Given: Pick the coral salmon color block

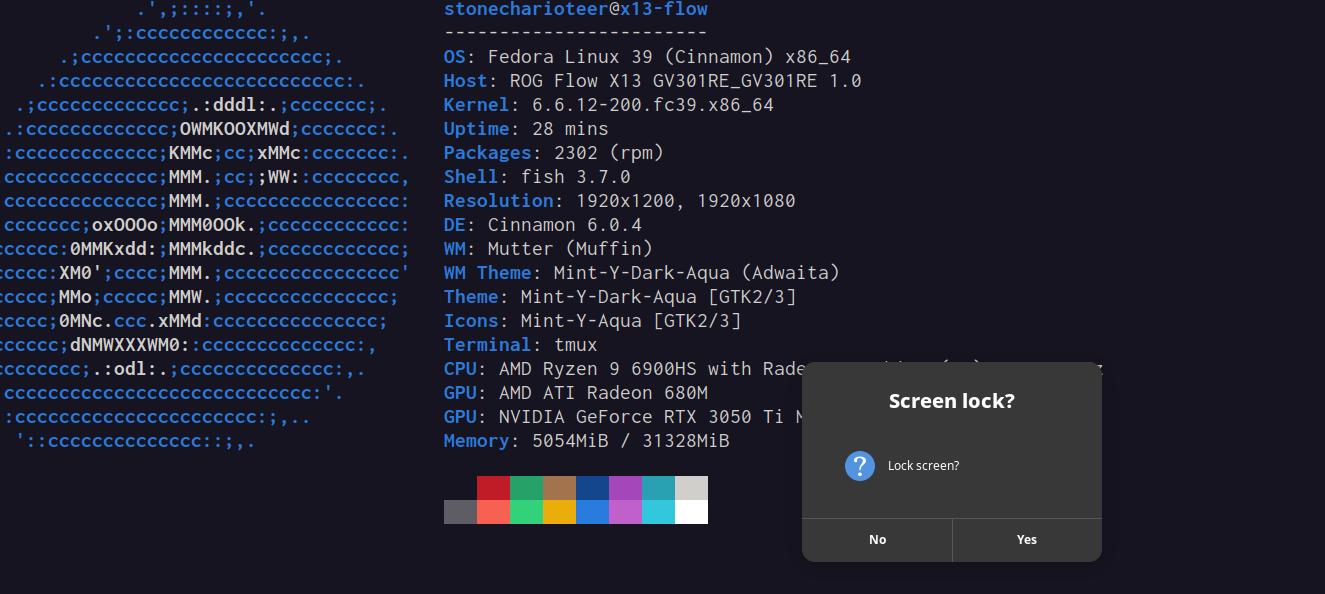Looking at the screenshot, I should (493, 512).
